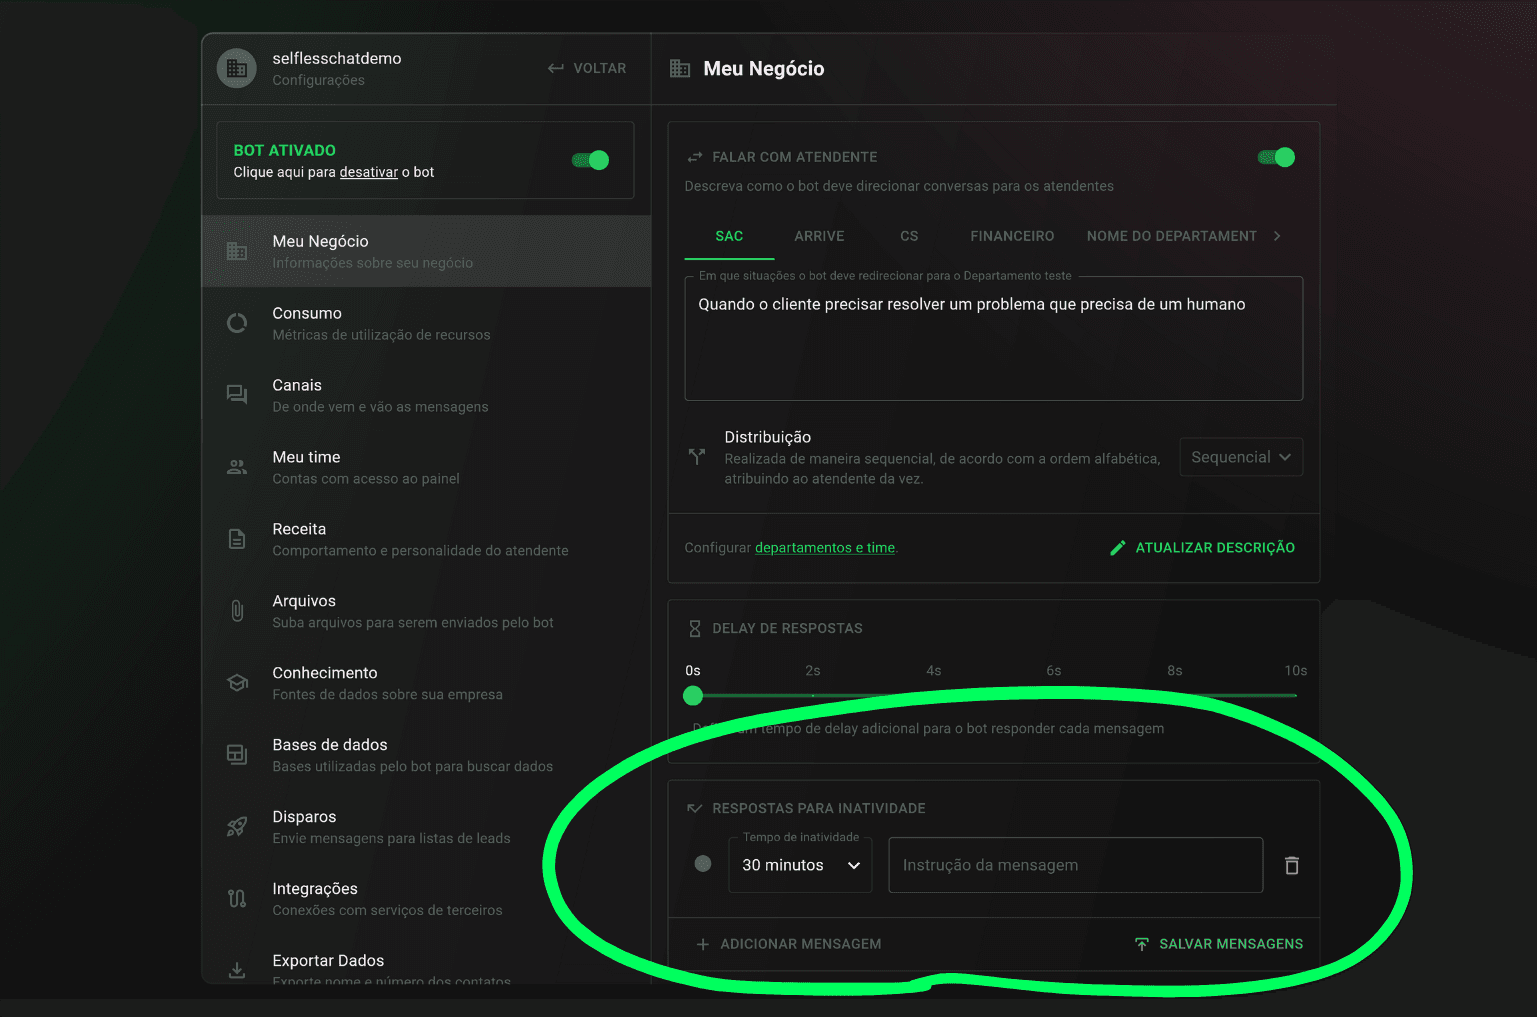Set delay slider to the 10s end

pyautogui.click(x=1295, y=695)
